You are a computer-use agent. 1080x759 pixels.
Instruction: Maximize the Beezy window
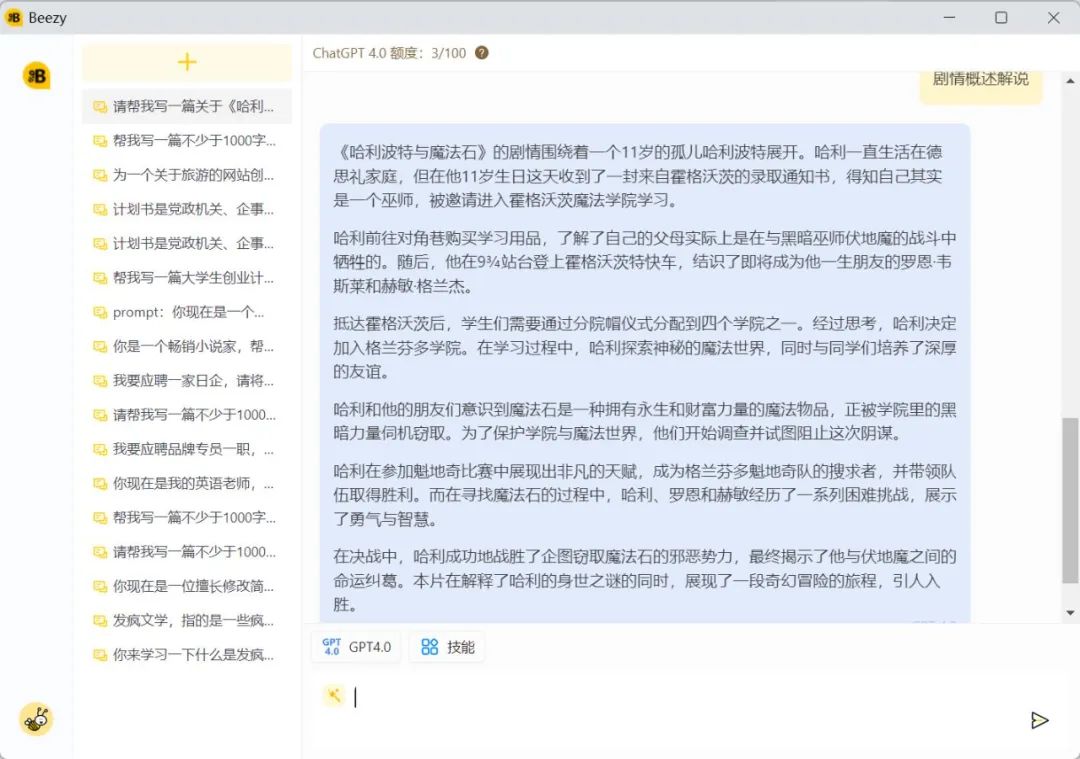pyautogui.click(x=1001, y=17)
